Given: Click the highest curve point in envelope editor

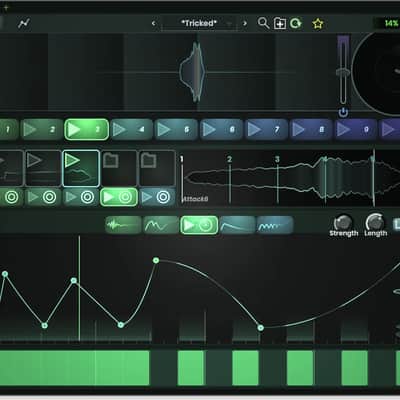Looking at the screenshot, I should 156,260.
